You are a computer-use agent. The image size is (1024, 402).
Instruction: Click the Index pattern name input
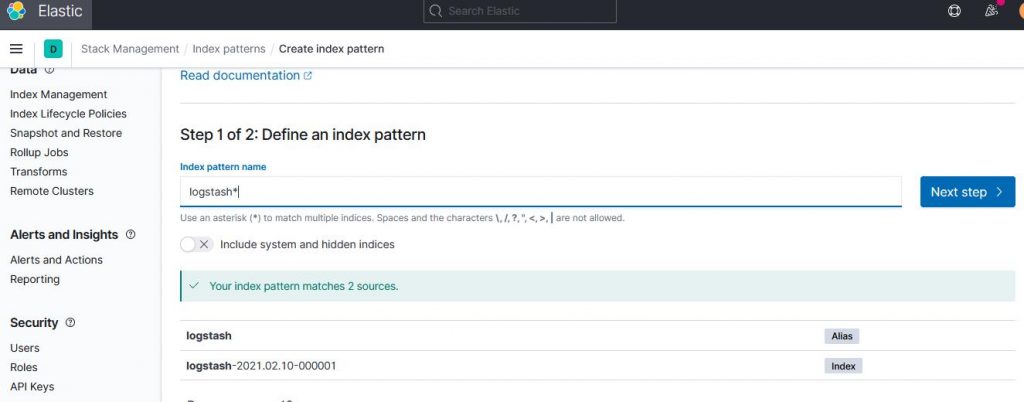coord(541,192)
